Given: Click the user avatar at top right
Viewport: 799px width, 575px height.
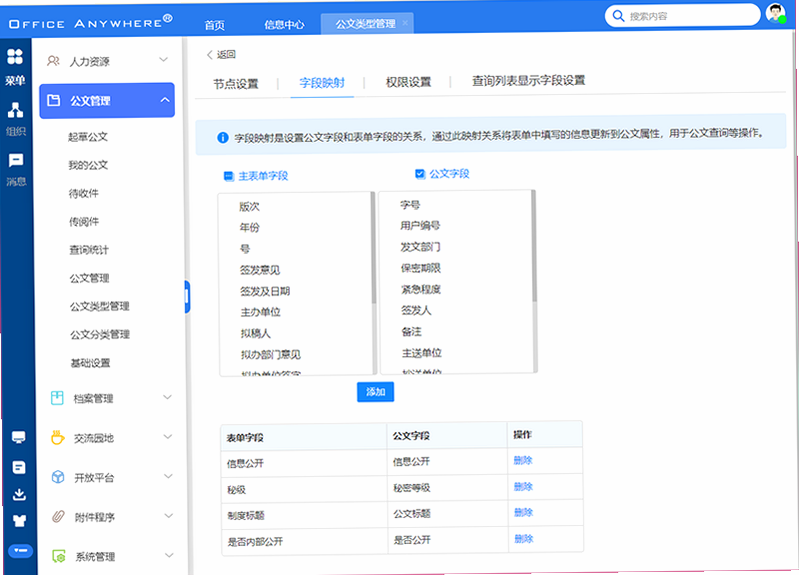Looking at the screenshot, I should pos(776,13).
